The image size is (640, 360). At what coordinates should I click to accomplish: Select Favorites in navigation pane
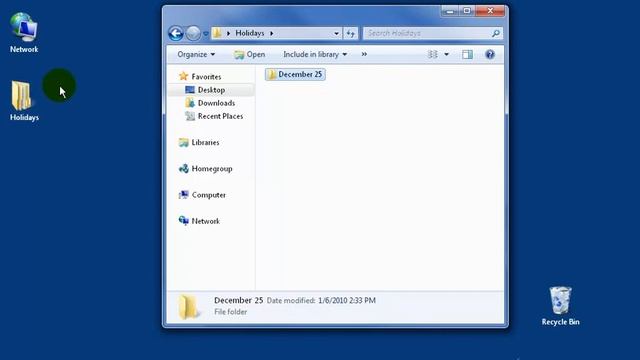[x=206, y=76]
